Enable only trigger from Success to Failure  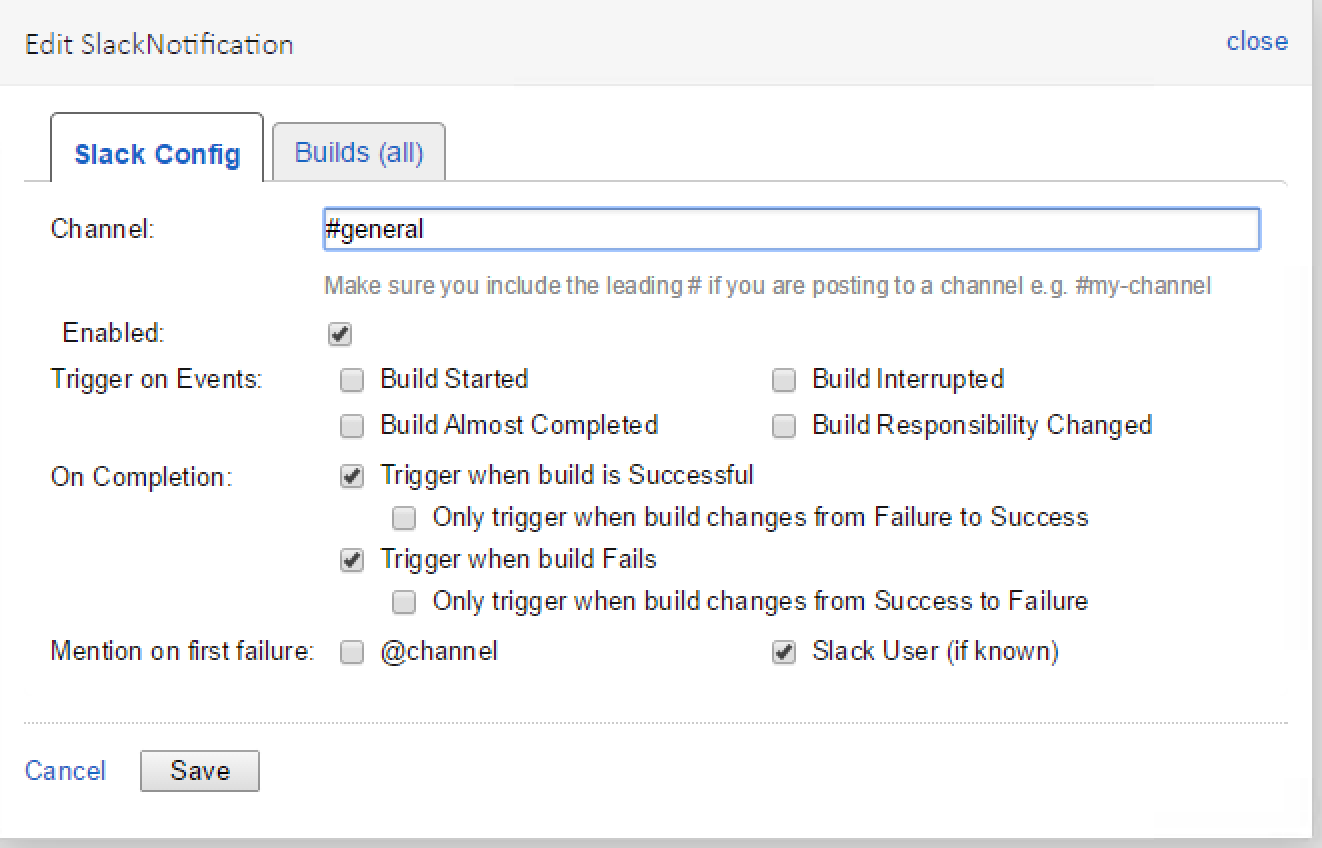404,602
